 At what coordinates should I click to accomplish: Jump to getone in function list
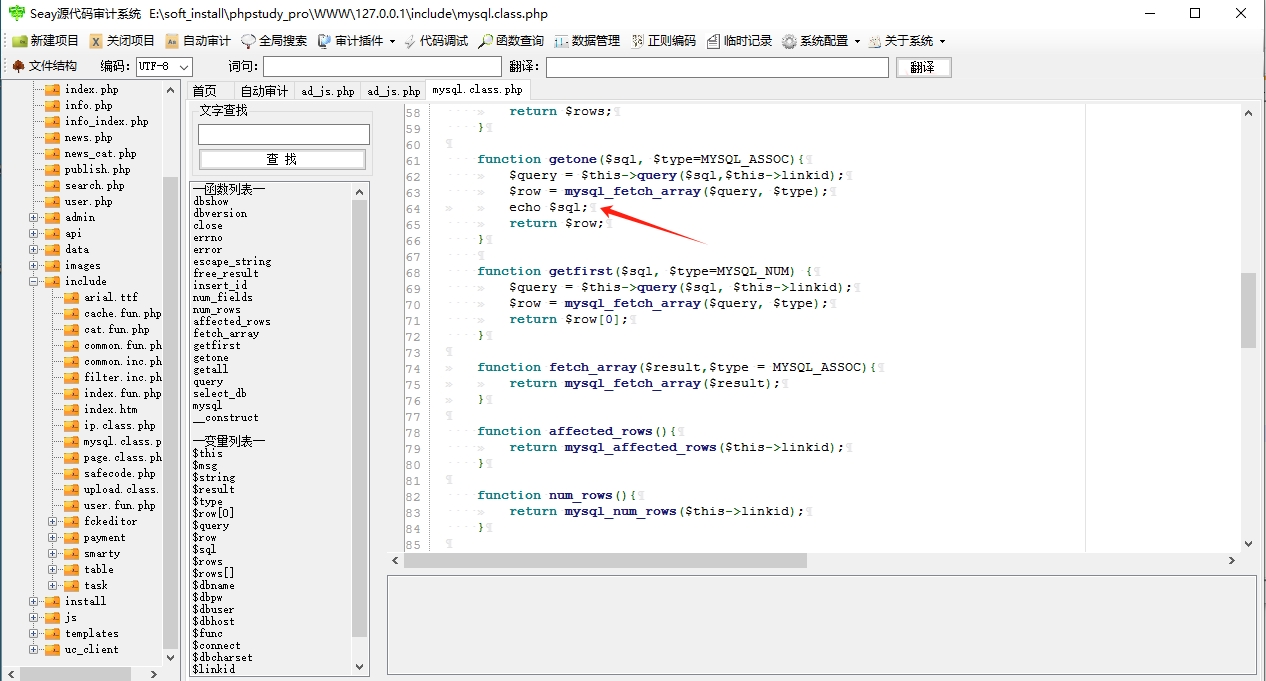(211, 357)
